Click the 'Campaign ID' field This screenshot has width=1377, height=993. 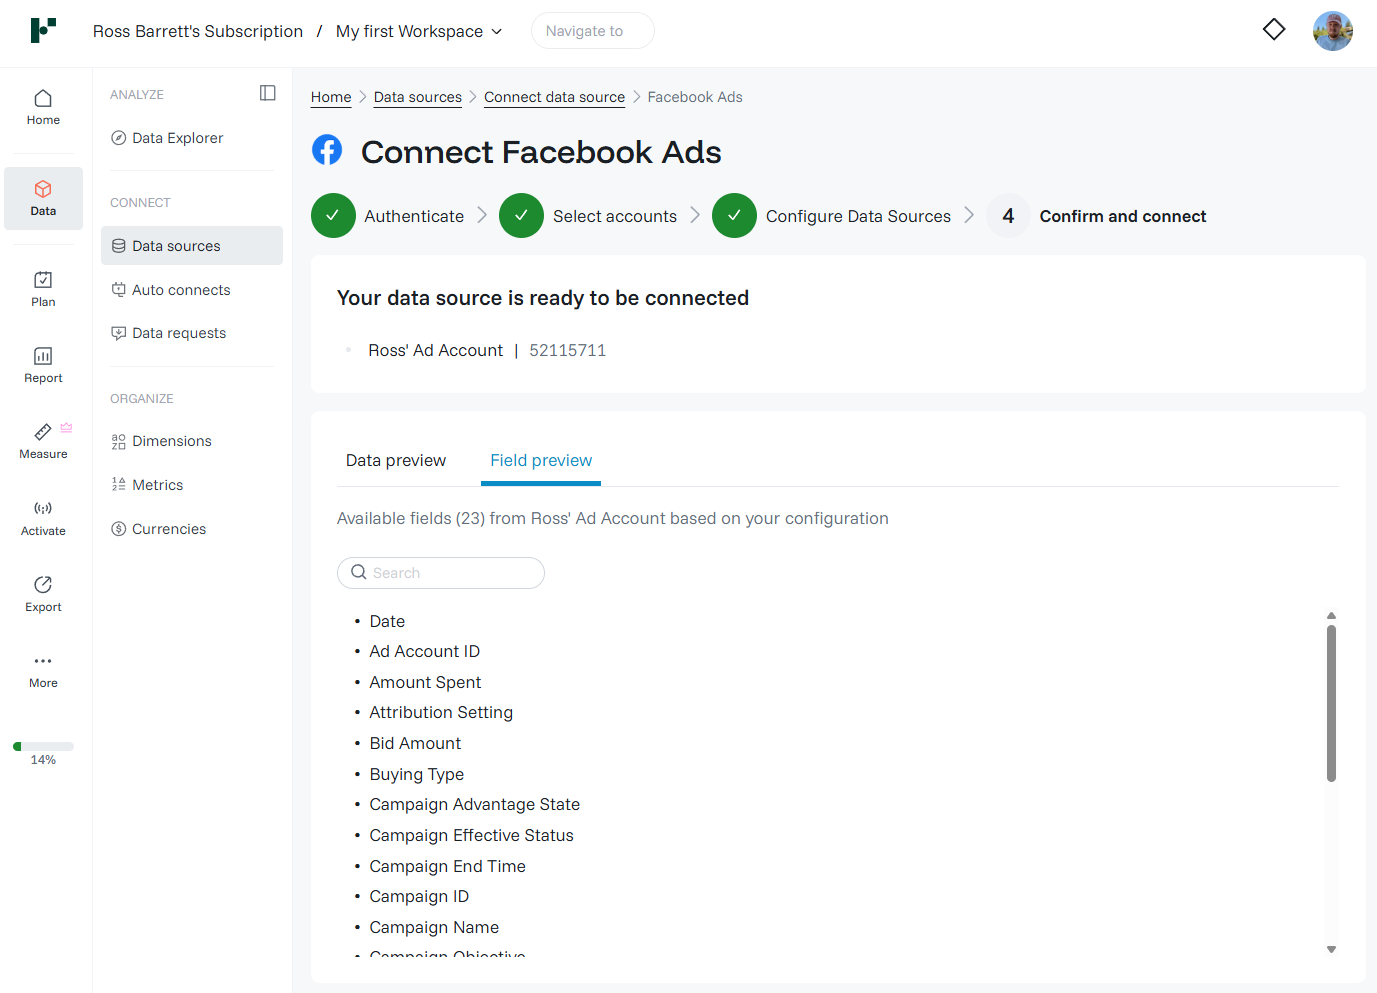pos(419,896)
